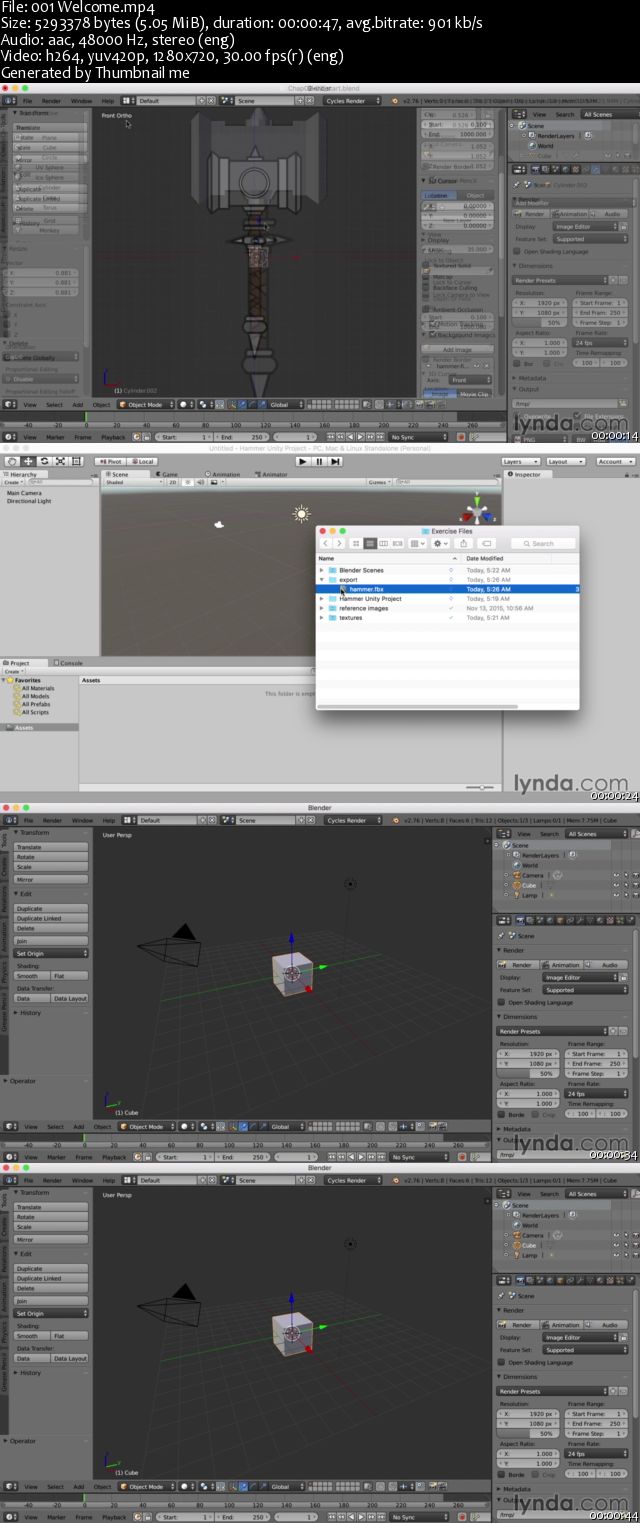This screenshot has width=640, height=1523.
Task: Open Set Origin dropdown in the 00:00:34 Blender frame
Action: [x=51, y=953]
